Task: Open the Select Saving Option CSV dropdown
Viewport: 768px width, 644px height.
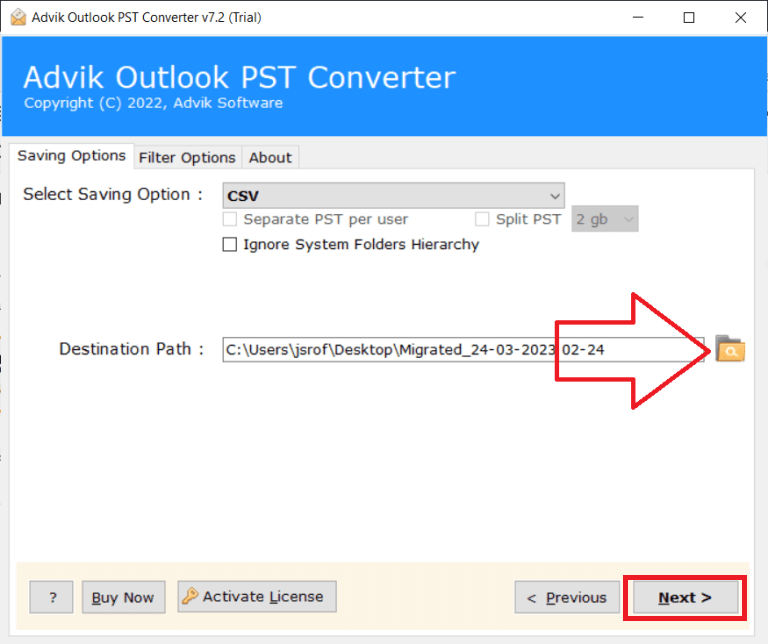Action: 393,195
